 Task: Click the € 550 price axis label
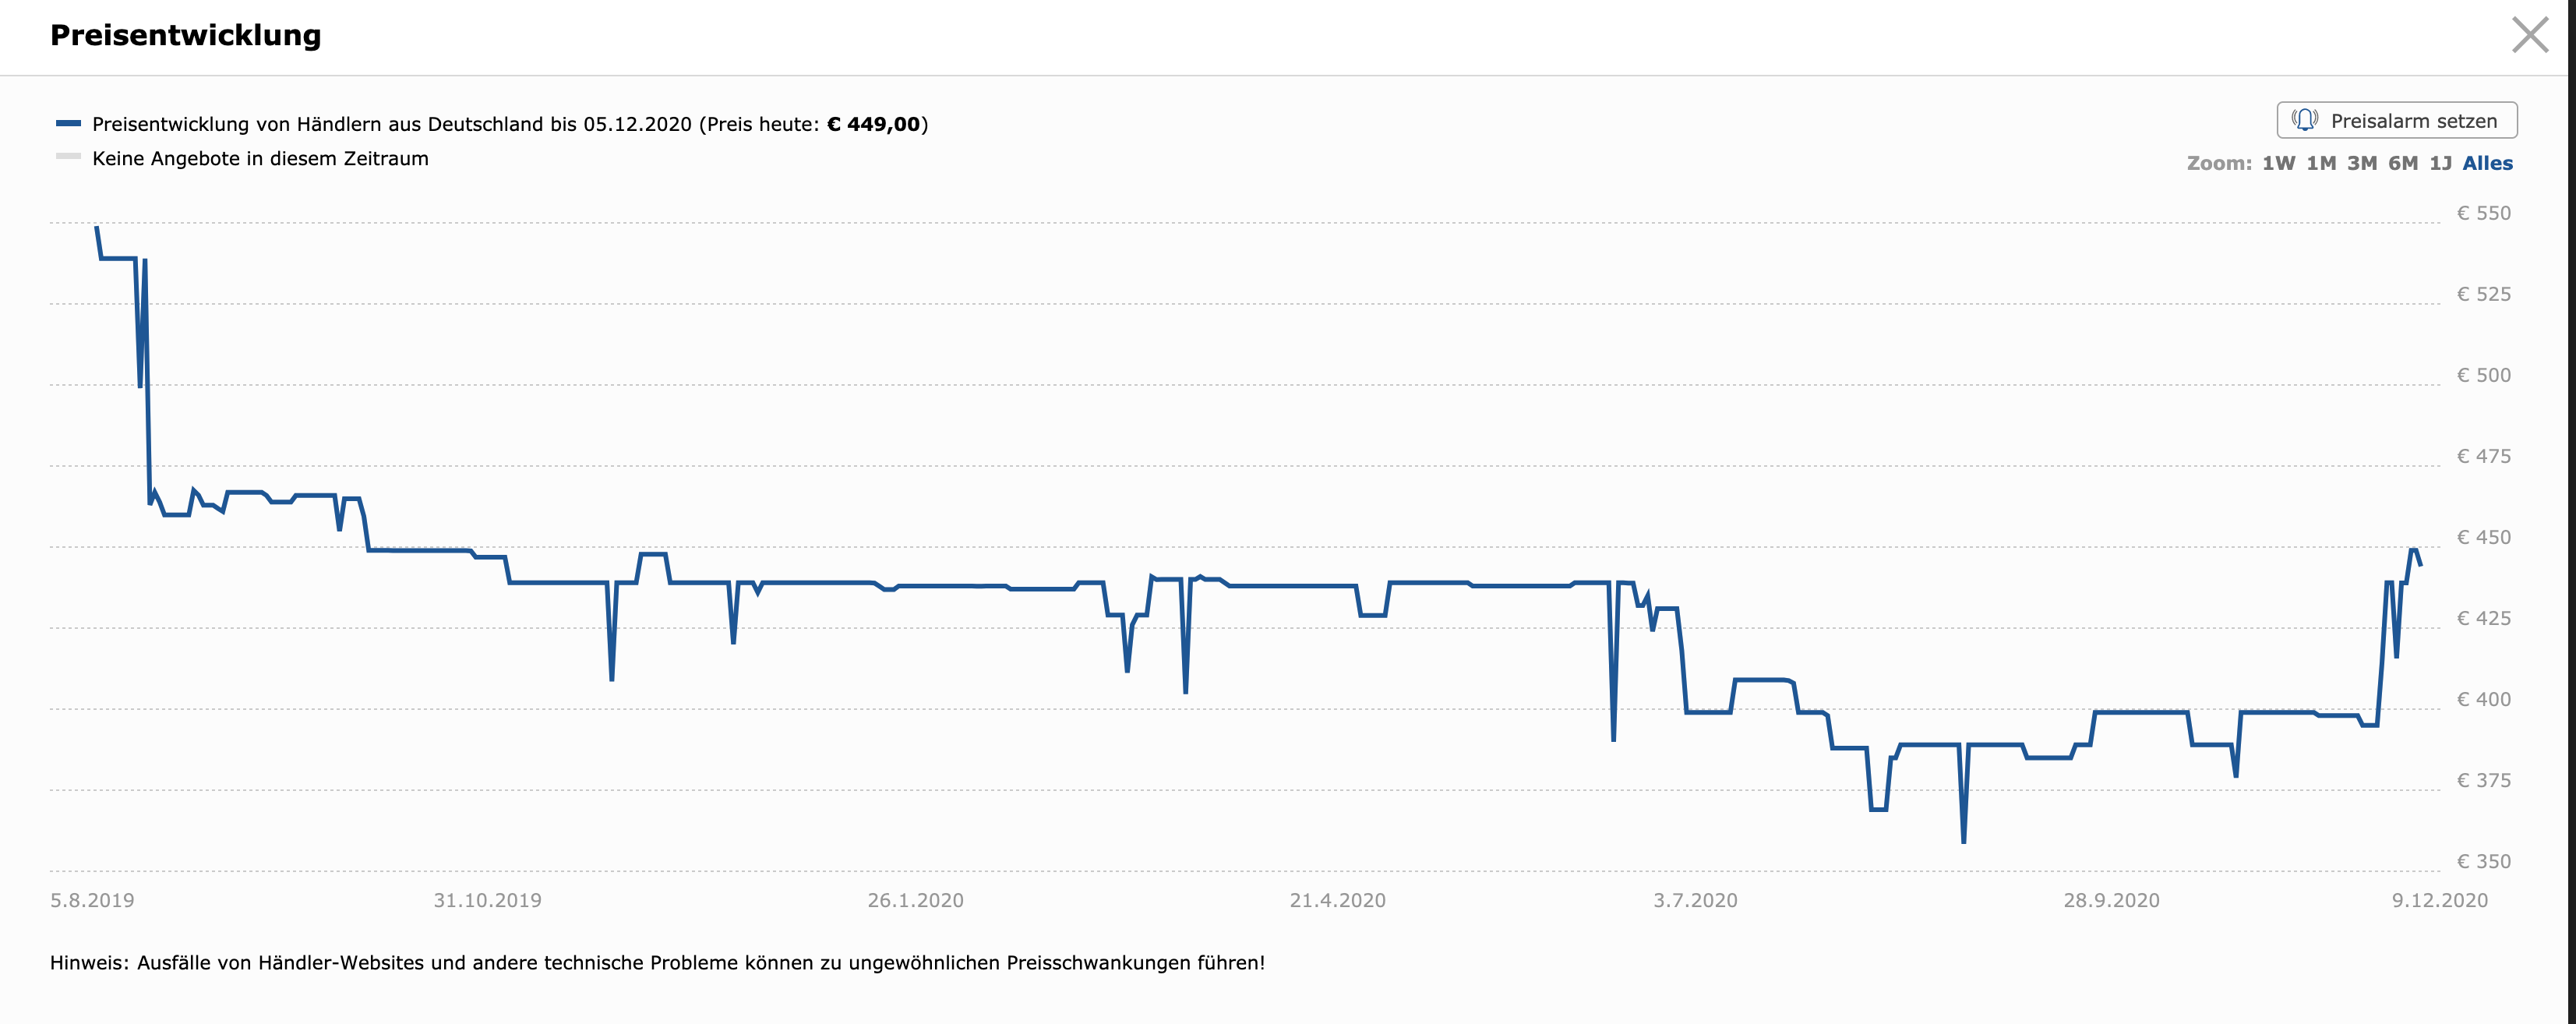tap(2483, 213)
